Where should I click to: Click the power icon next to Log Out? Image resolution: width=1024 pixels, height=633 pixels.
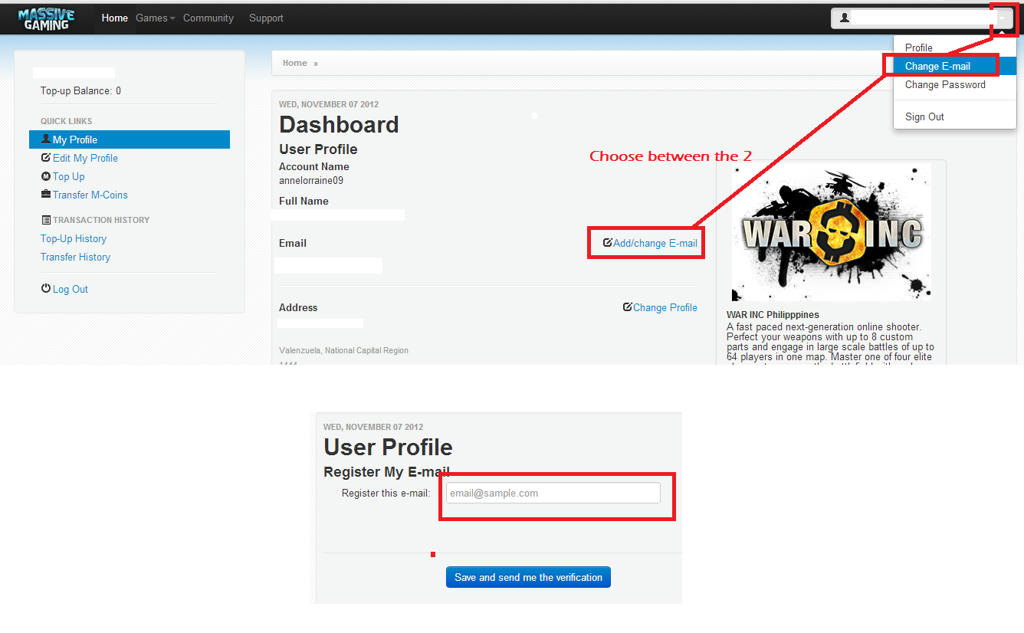coord(46,289)
